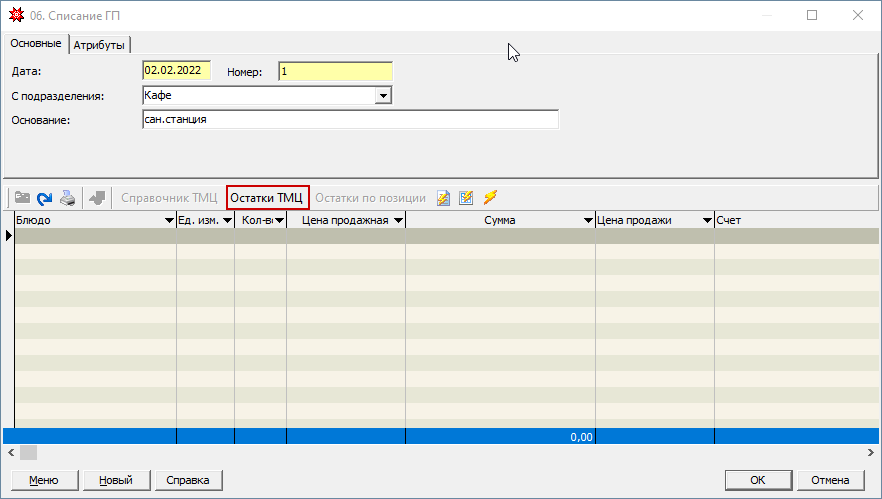882x499 pixels.
Task: Expand the Сумма column filter arrow
Action: coord(588,221)
